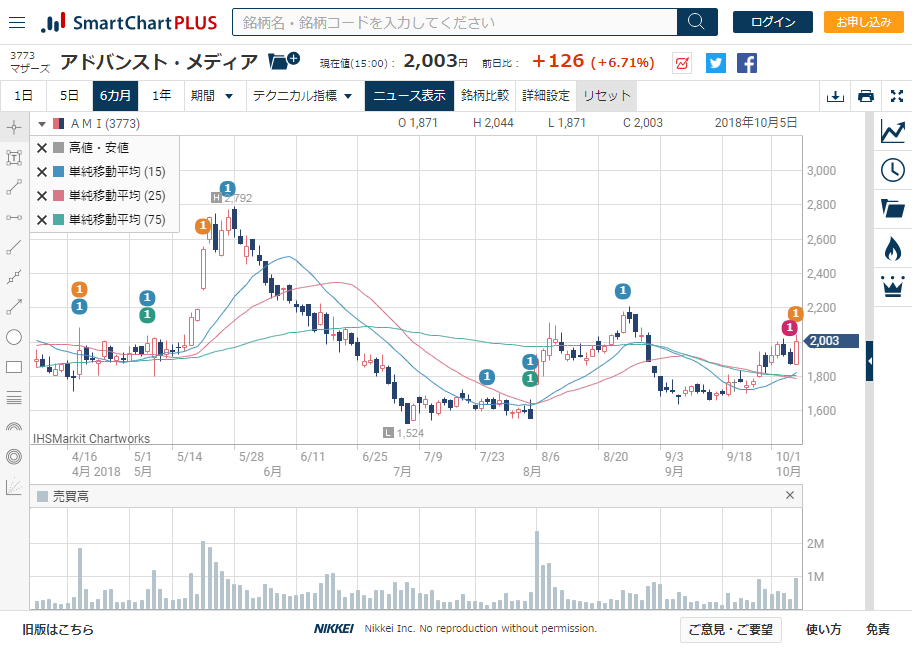Select the horizontal parallel lines tool
This screenshot has width=912, height=648.
(x=14, y=397)
